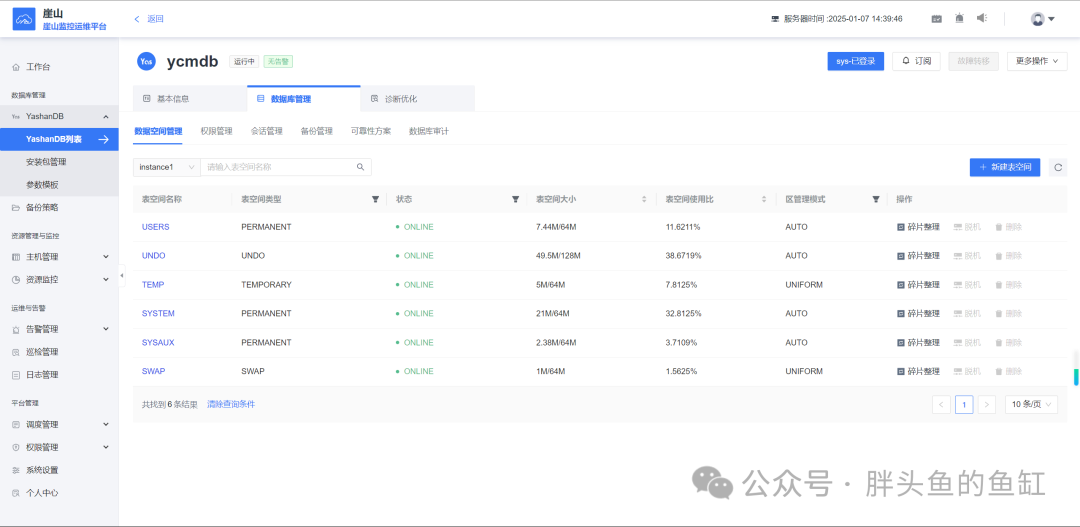The width and height of the screenshot is (1080, 527).
Task: Click 脱机 for SWAP tablespace
Action: (967, 371)
